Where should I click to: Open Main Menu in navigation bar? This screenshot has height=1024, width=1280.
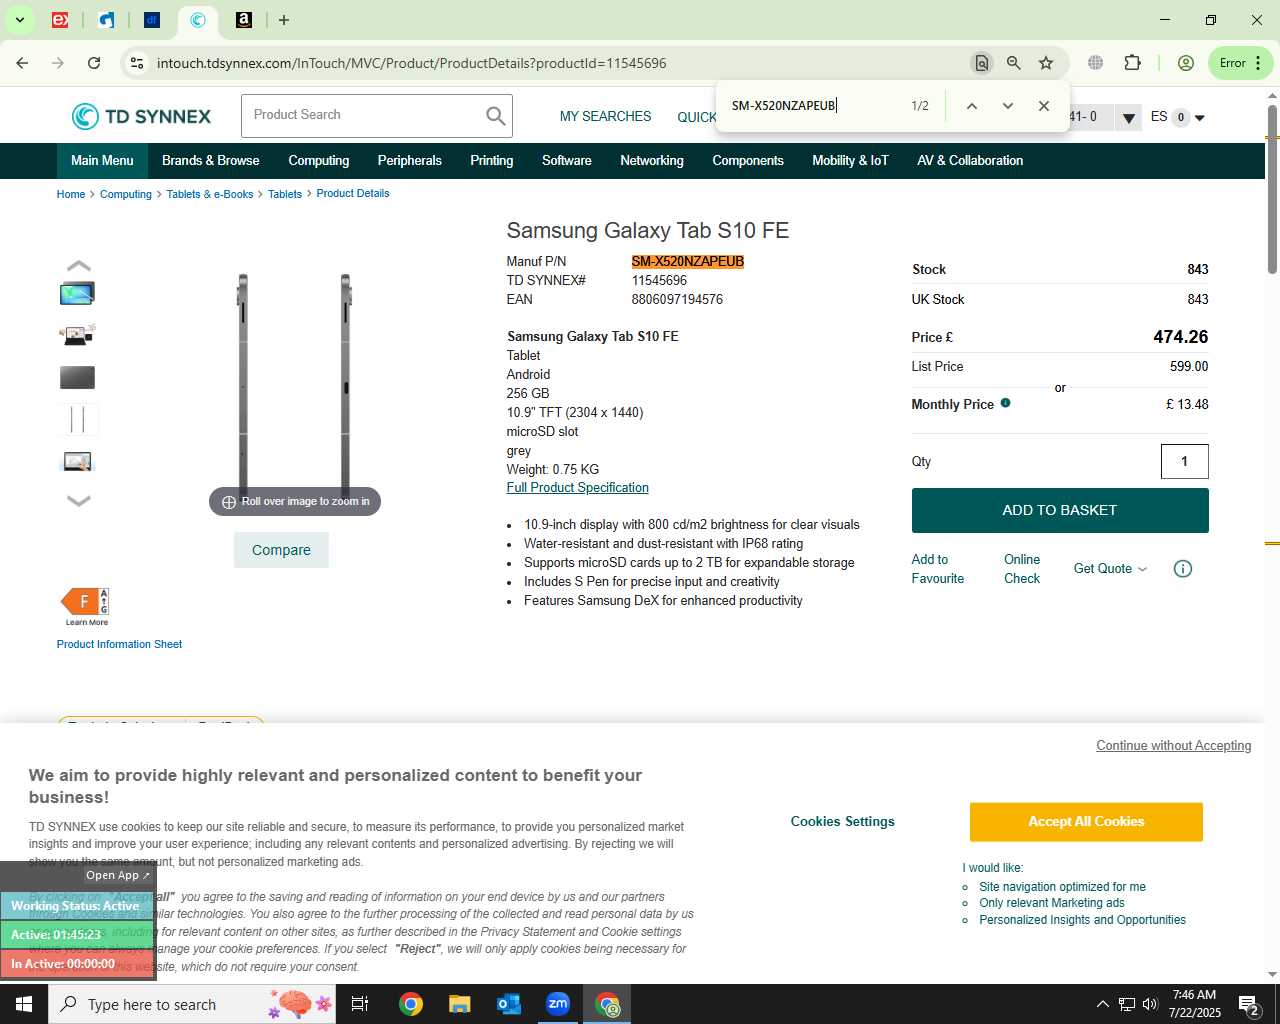pos(102,161)
